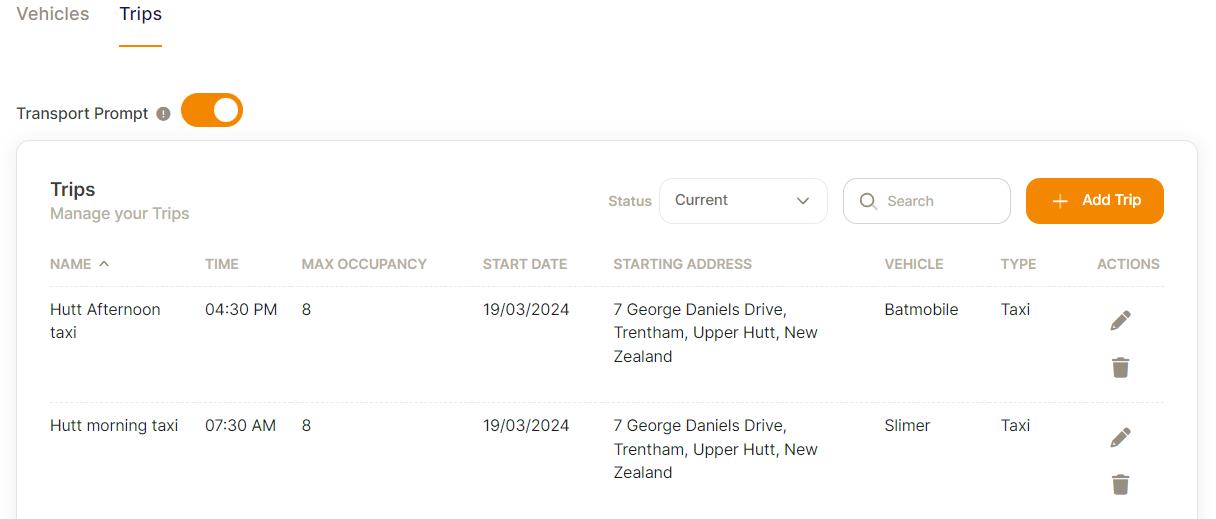The height and width of the screenshot is (519, 1216).
Task: Delete the Hutt morning taxi trip
Action: (x=1120, y=484)
